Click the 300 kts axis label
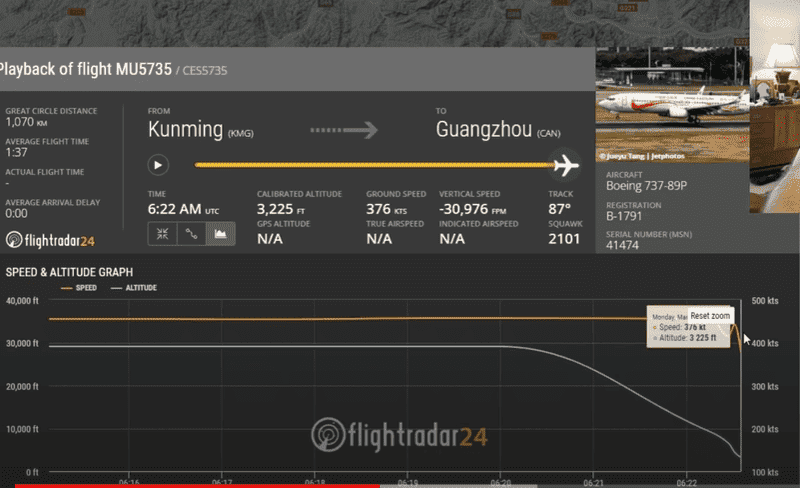 [765, 387]
